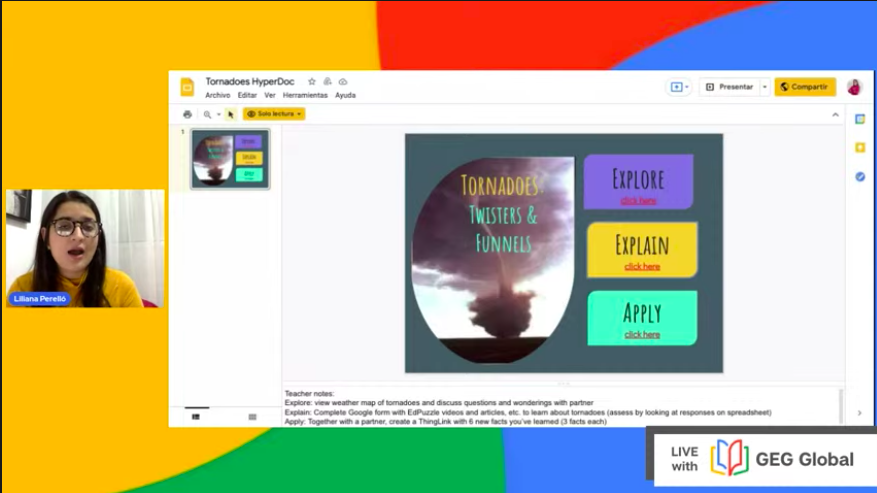Expand the side panel arrow

[860, 413]
